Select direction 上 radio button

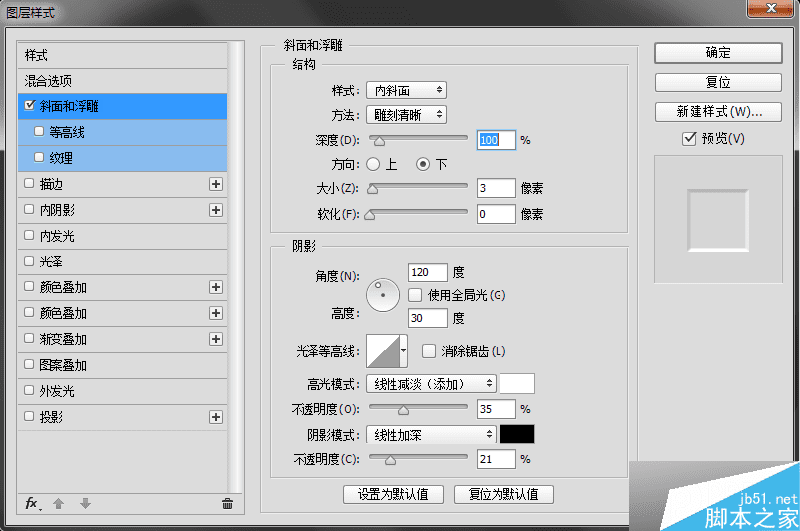click(373, 164)
